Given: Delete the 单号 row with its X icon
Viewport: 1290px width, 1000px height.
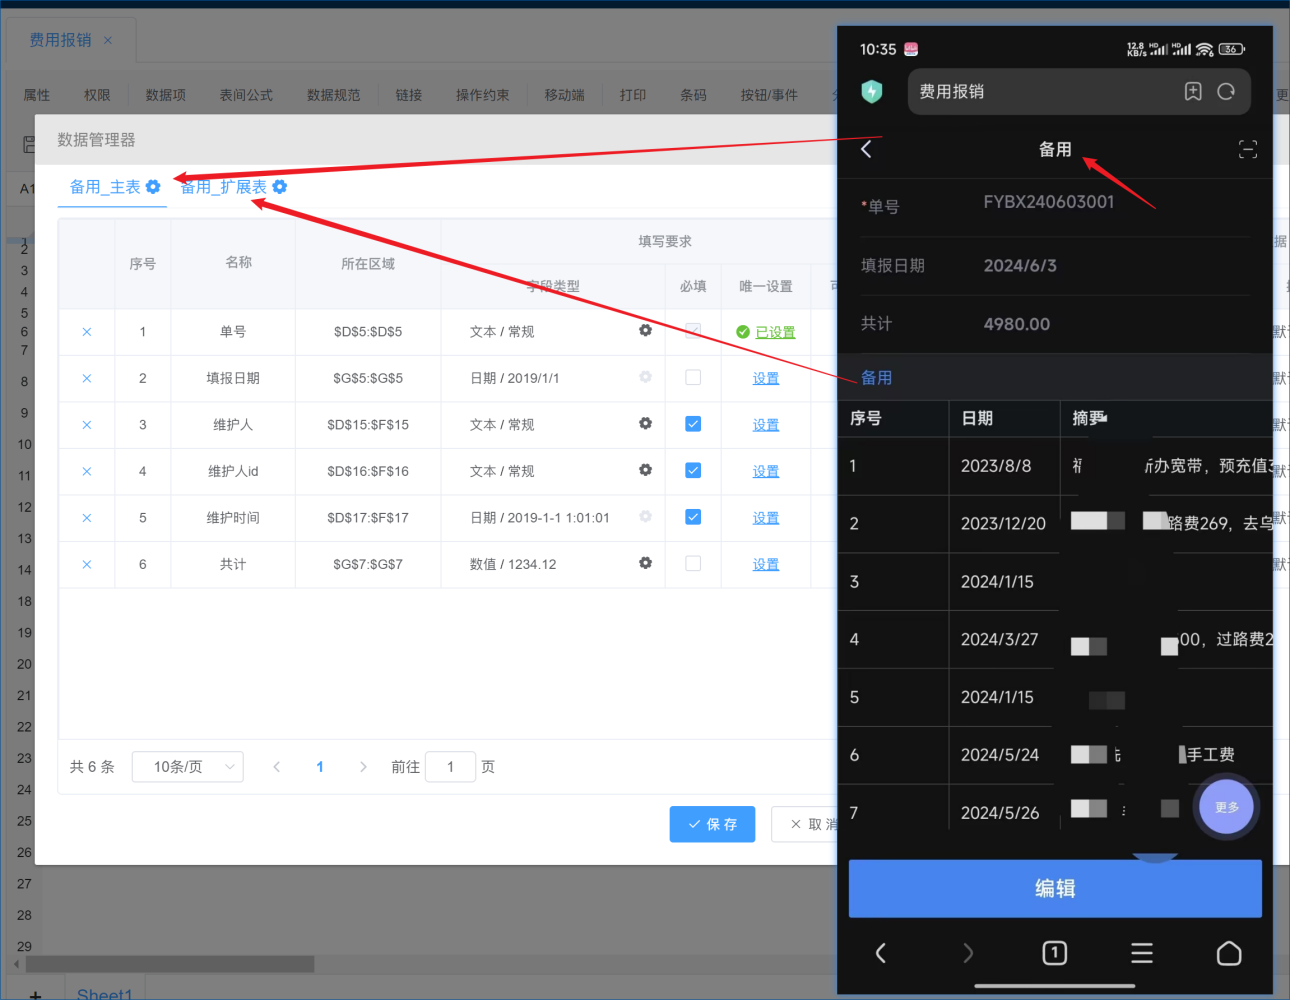Looking at the screenshot, I should coord(87,332).
